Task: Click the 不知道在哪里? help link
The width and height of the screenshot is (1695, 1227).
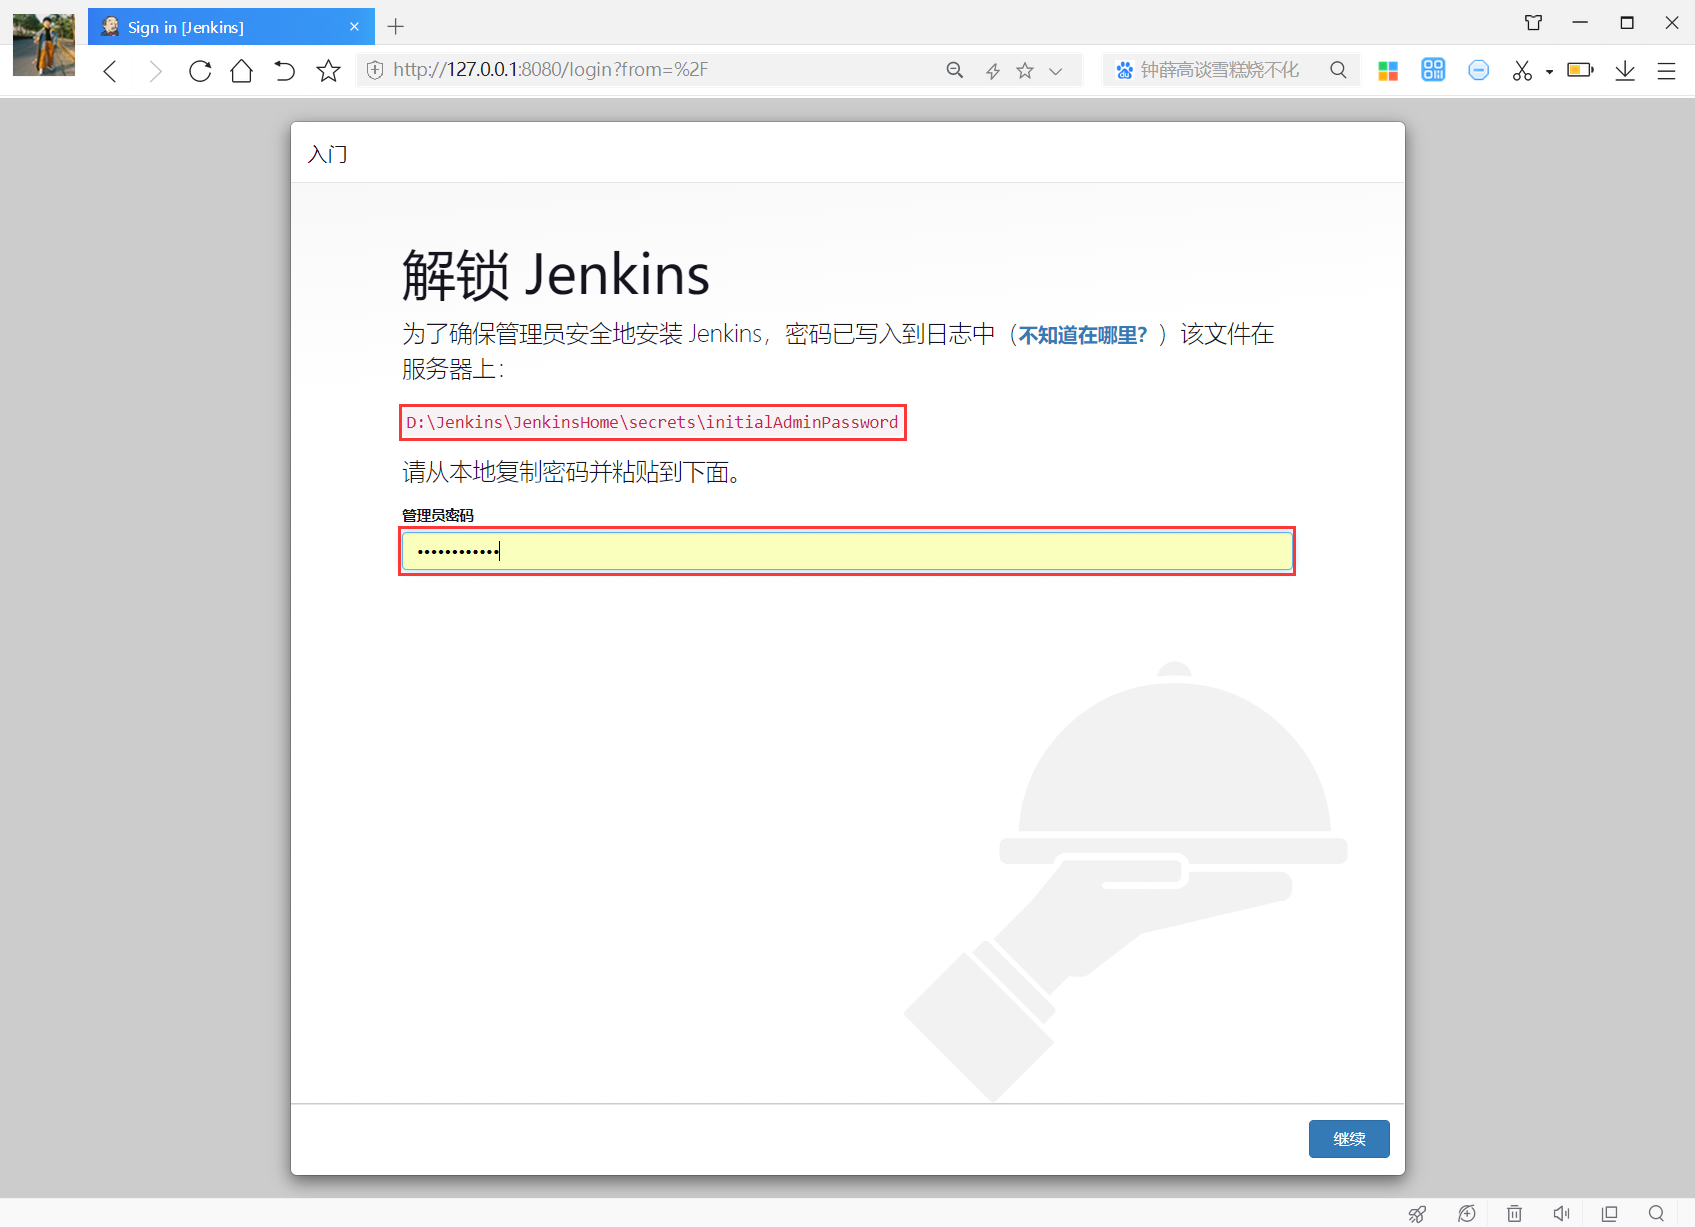Action: pos(1083,335)
